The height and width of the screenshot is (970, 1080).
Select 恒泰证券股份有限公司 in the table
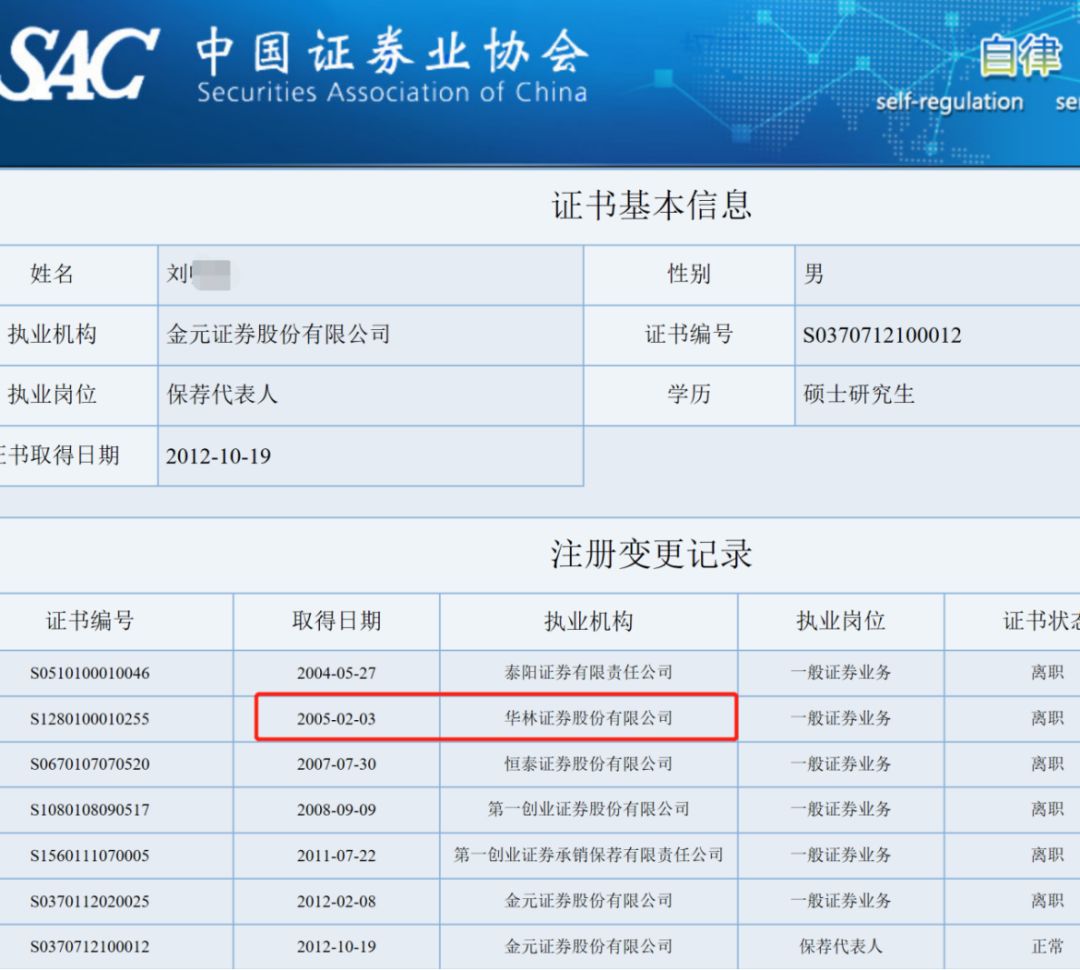(x=589, y=763)
